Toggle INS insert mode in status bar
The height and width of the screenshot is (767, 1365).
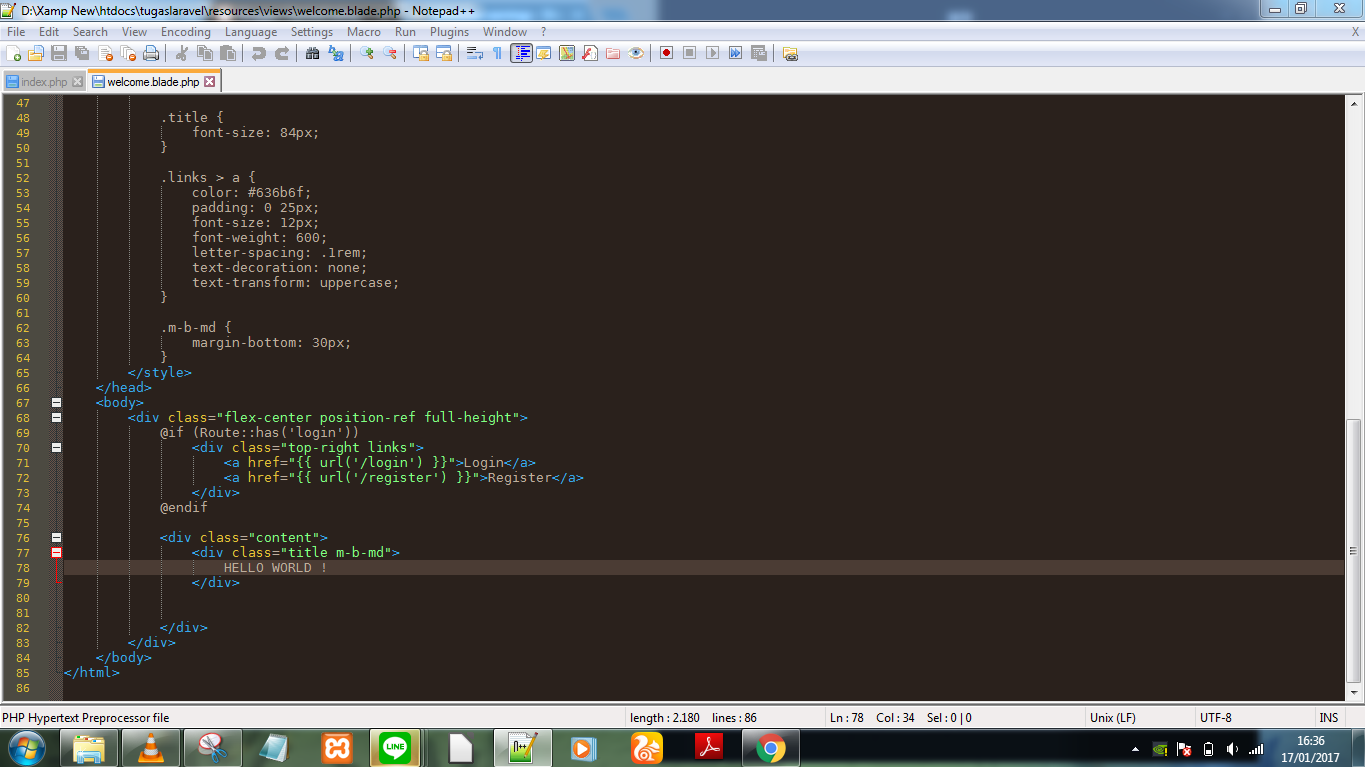pyautogui.click(x=1328, y=718)
